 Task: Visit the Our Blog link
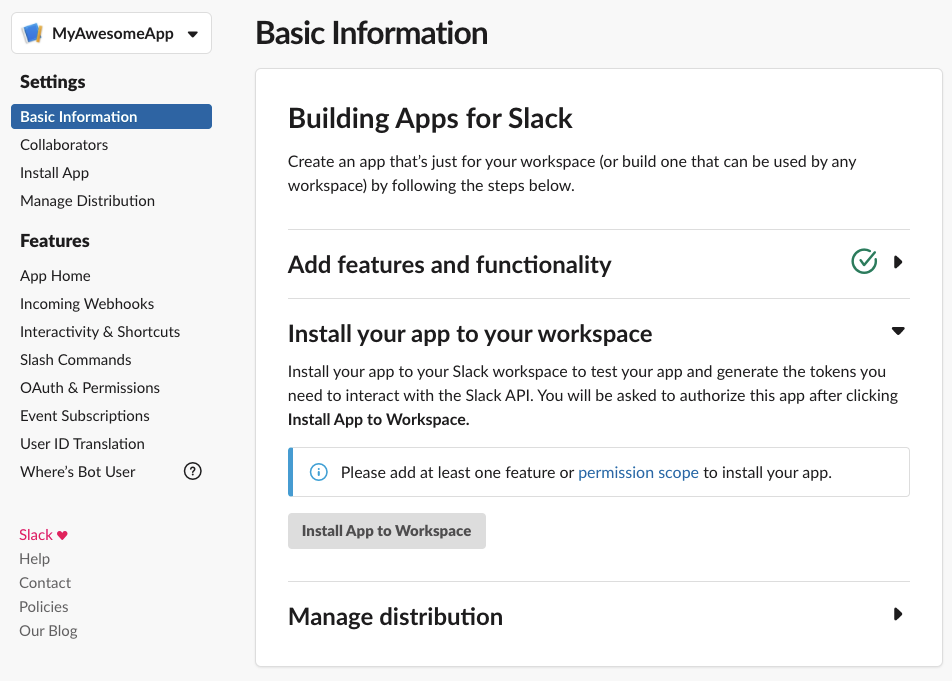coord(48,631)
